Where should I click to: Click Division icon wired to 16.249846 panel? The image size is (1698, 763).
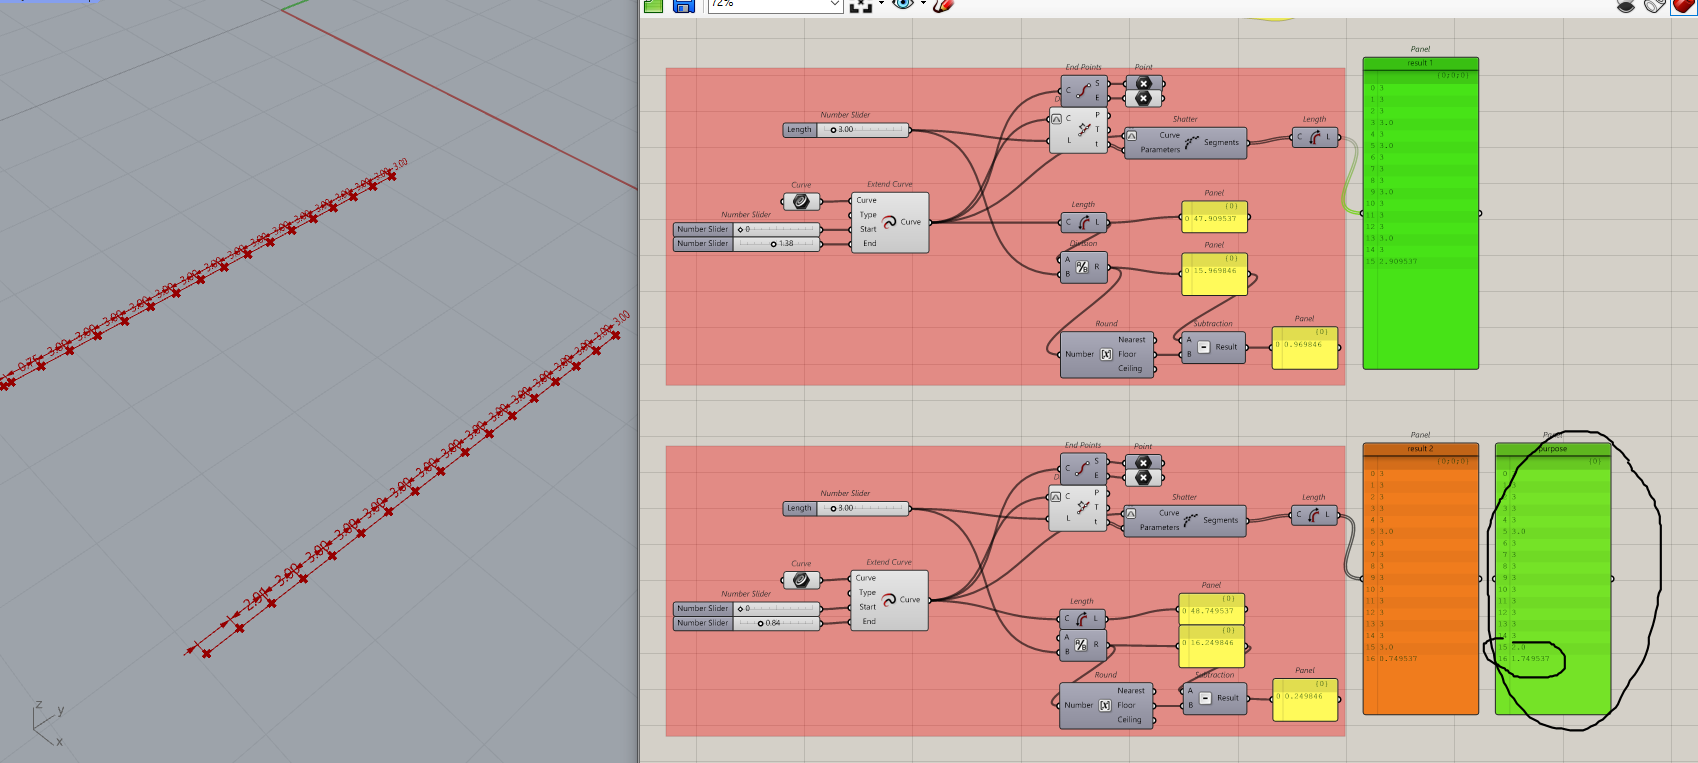pyautogui.click(x=1081, y=645)
